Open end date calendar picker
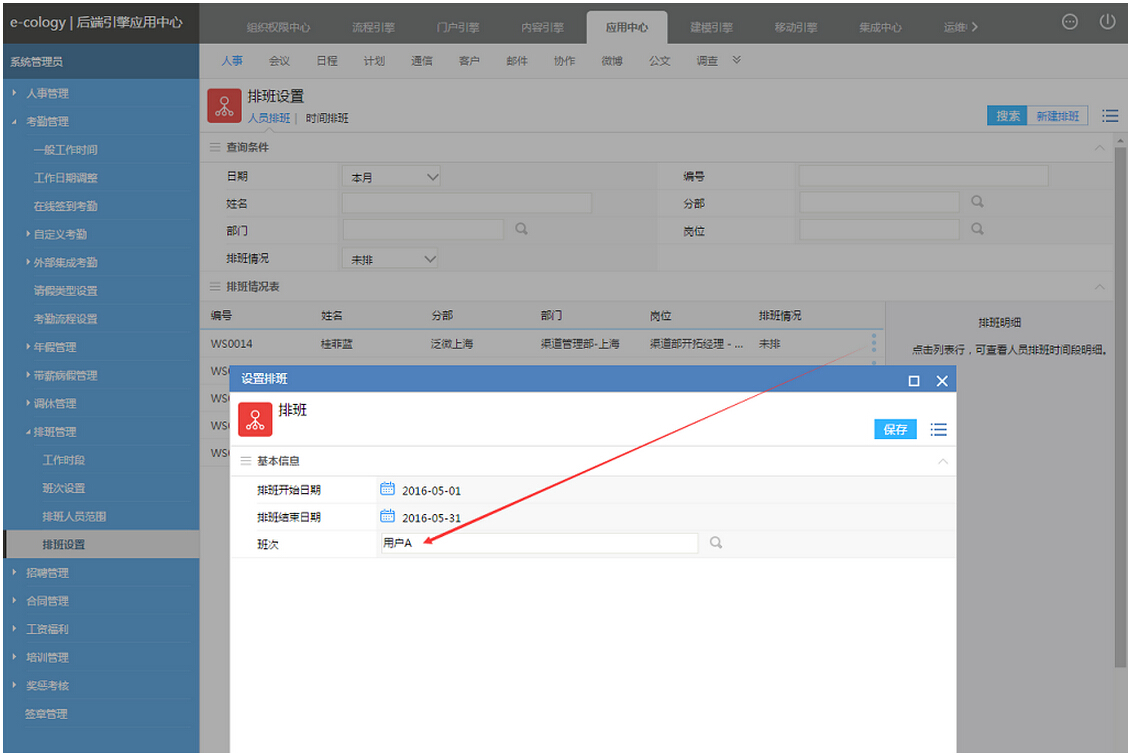 tap(388, 517)
